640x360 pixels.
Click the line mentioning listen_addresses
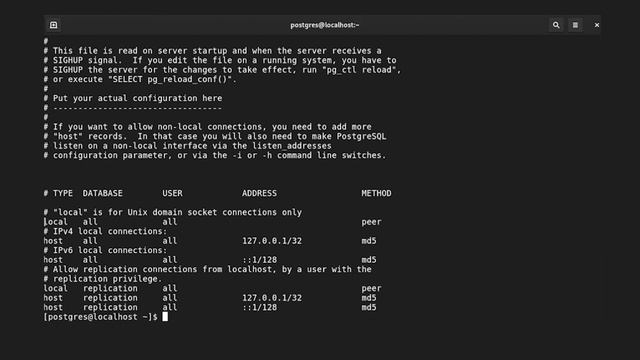(x=187, y=146)
